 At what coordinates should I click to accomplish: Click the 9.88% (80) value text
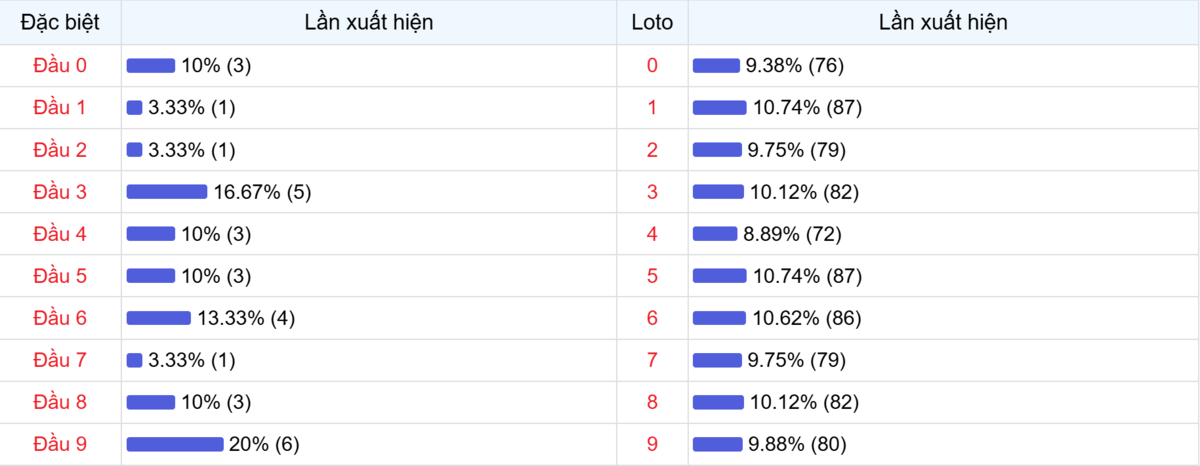coord(798,444)
